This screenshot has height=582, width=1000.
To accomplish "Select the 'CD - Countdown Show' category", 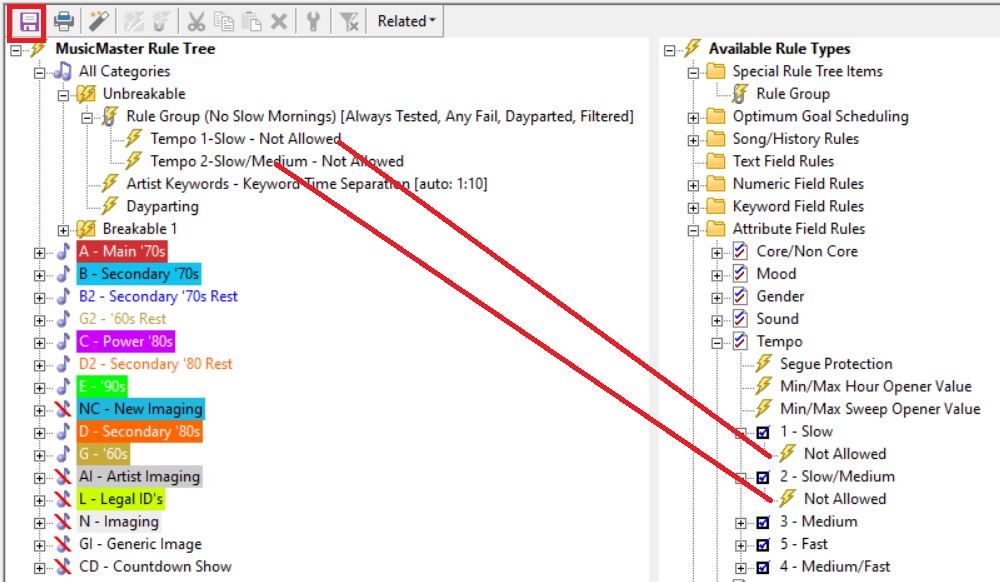I will [155, 566].
